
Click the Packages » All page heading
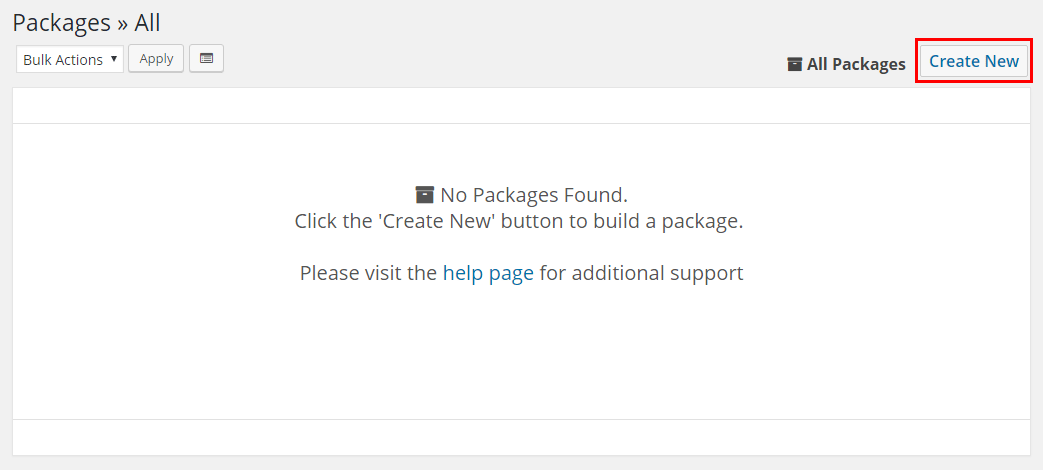(x=86, y=23)
